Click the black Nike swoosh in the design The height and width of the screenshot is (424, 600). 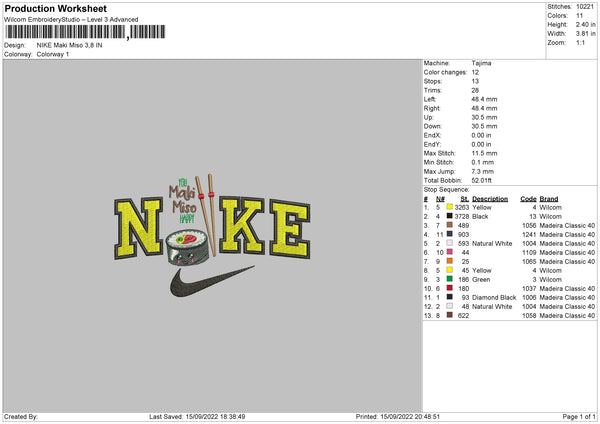tap(212, 282)
